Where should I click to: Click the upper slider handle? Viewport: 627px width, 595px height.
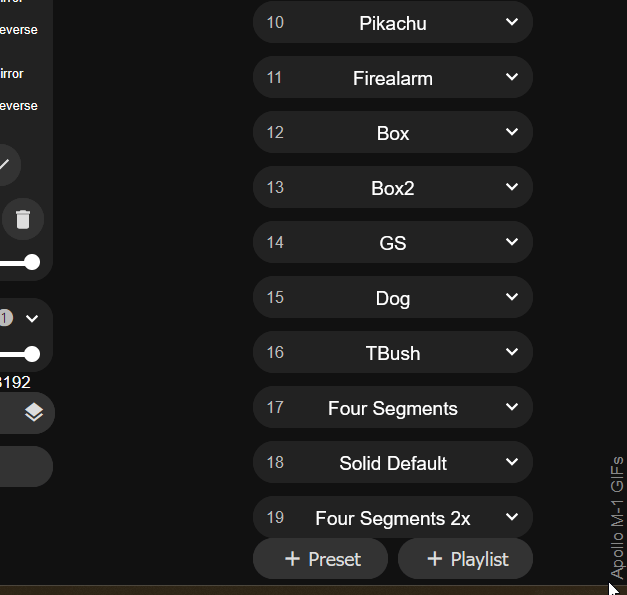coord(32,262)
